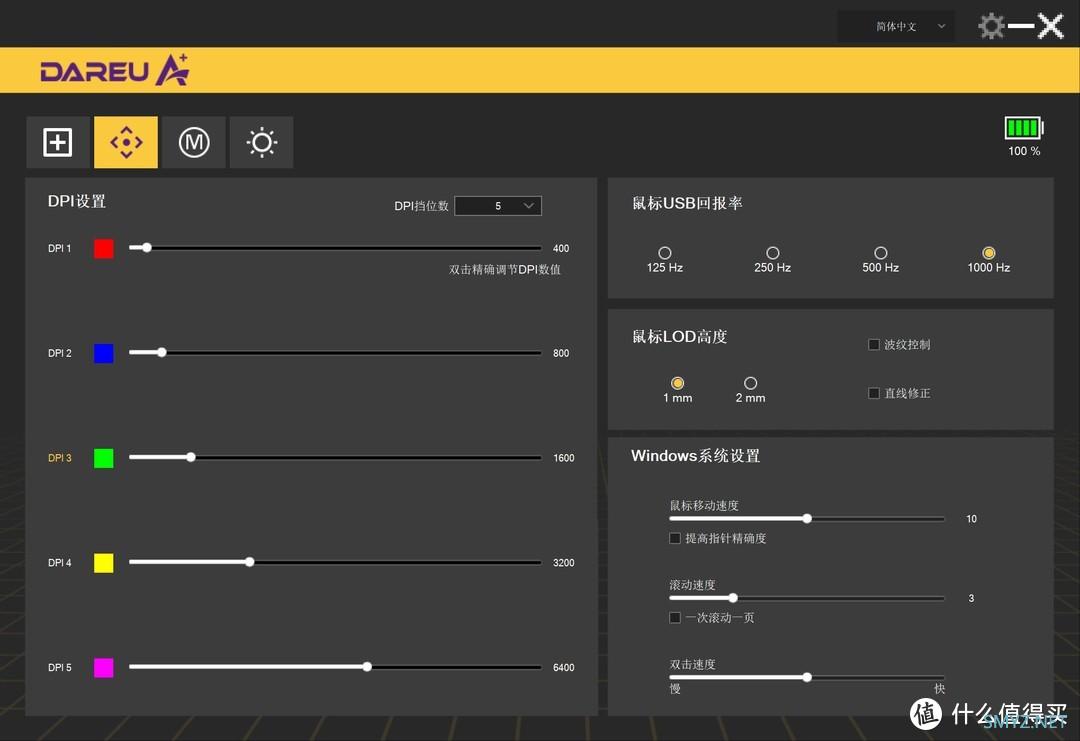The image size is (1080, 741).
Task: Click the DPI 4 label
Action: pos(59,563)
